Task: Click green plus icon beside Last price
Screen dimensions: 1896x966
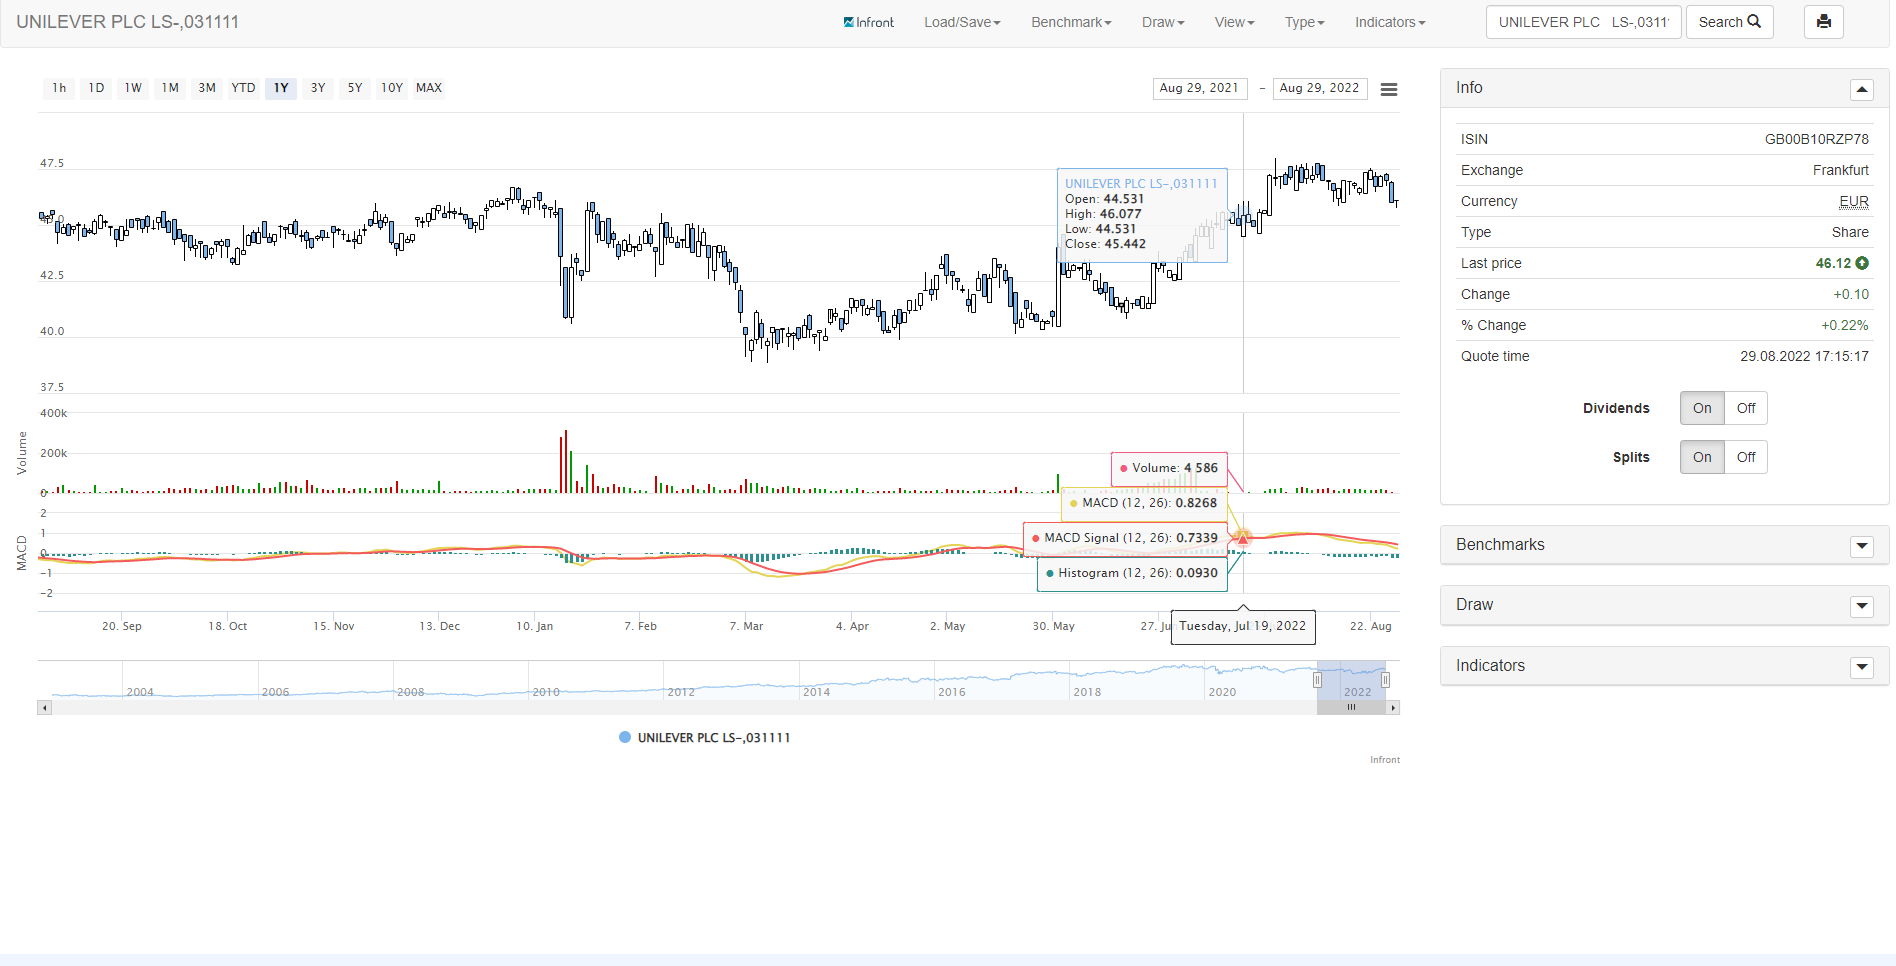Action: click(x=1862, y=263)
